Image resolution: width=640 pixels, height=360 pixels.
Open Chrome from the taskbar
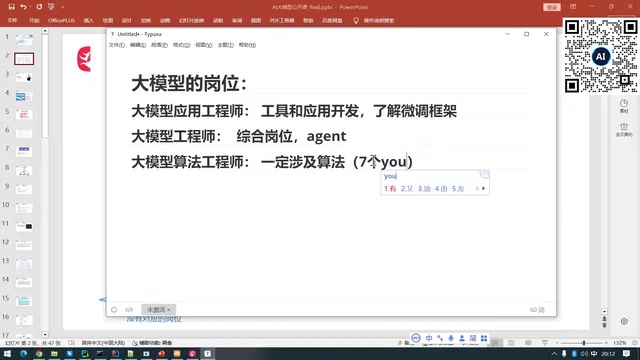tap(39, 353)
